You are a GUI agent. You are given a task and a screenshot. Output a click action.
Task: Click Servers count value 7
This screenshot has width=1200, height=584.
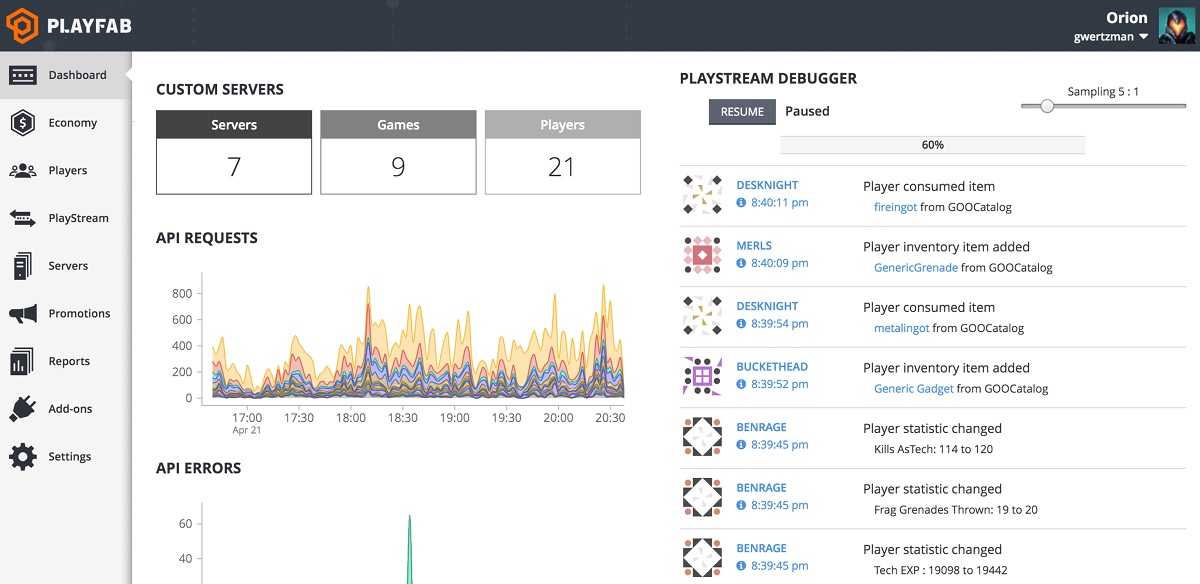tap(234, 167)
